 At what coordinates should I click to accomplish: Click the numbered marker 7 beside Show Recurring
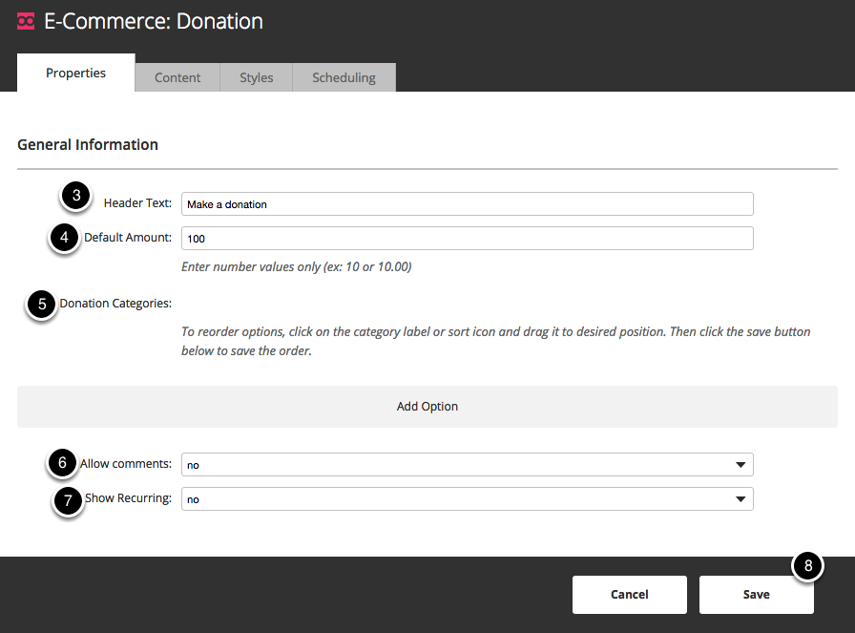pyautogui.click(x=68, y=501)
